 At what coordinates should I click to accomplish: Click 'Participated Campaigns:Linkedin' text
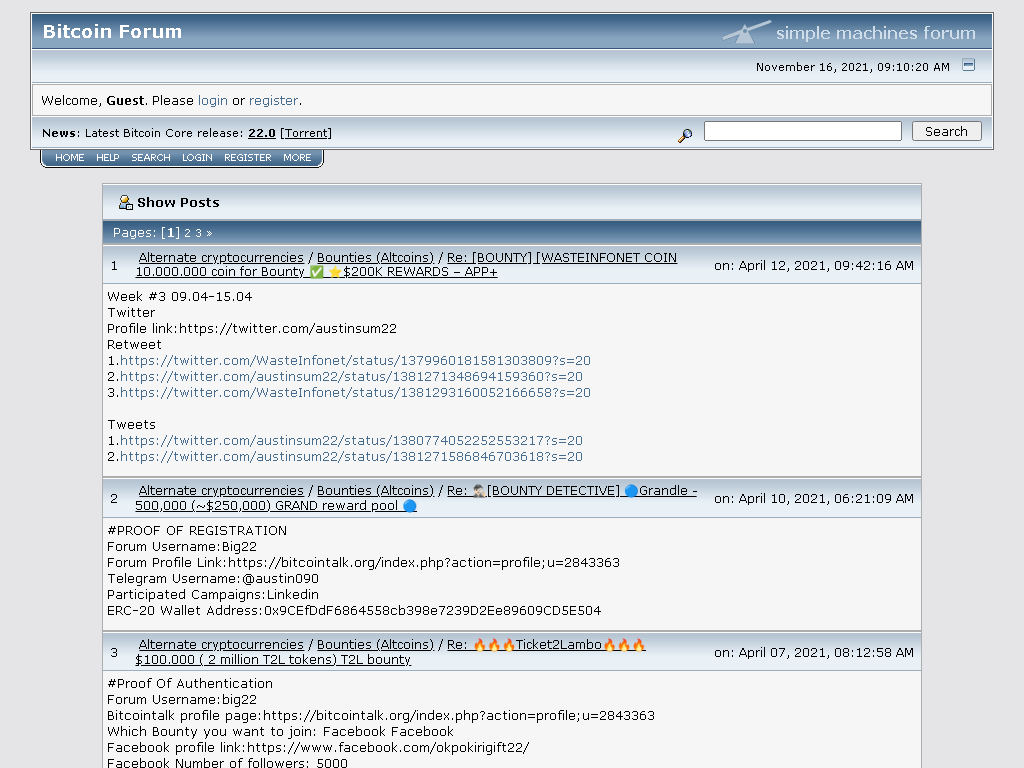(x=213, y=595)
